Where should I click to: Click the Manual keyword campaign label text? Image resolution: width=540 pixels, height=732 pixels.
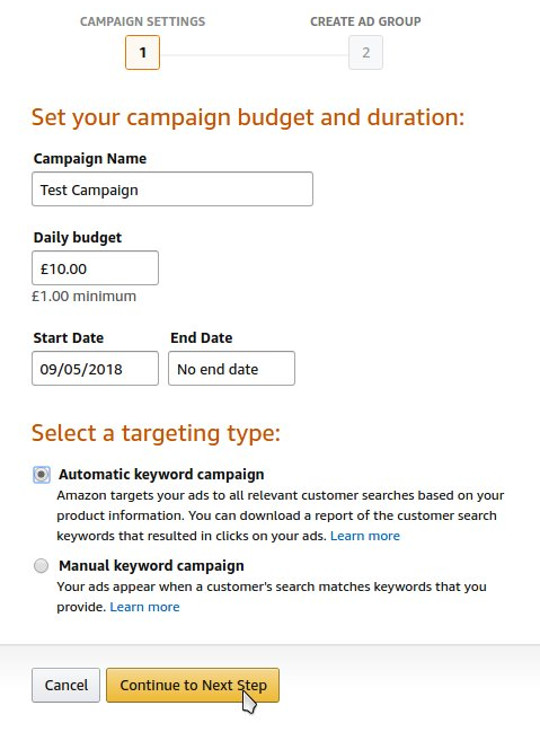151,566
